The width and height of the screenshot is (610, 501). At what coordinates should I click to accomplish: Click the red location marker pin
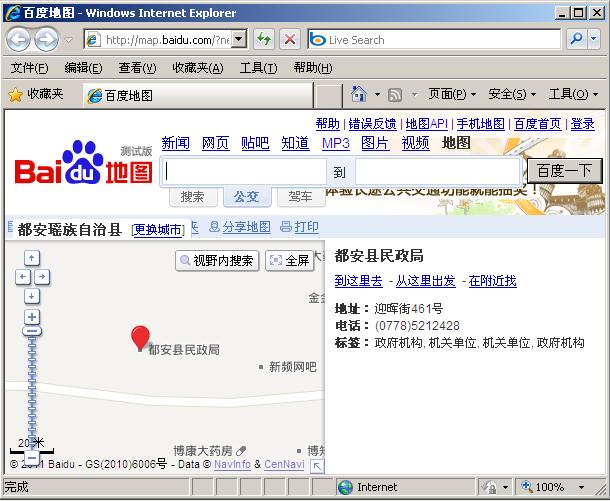(141, 336)
